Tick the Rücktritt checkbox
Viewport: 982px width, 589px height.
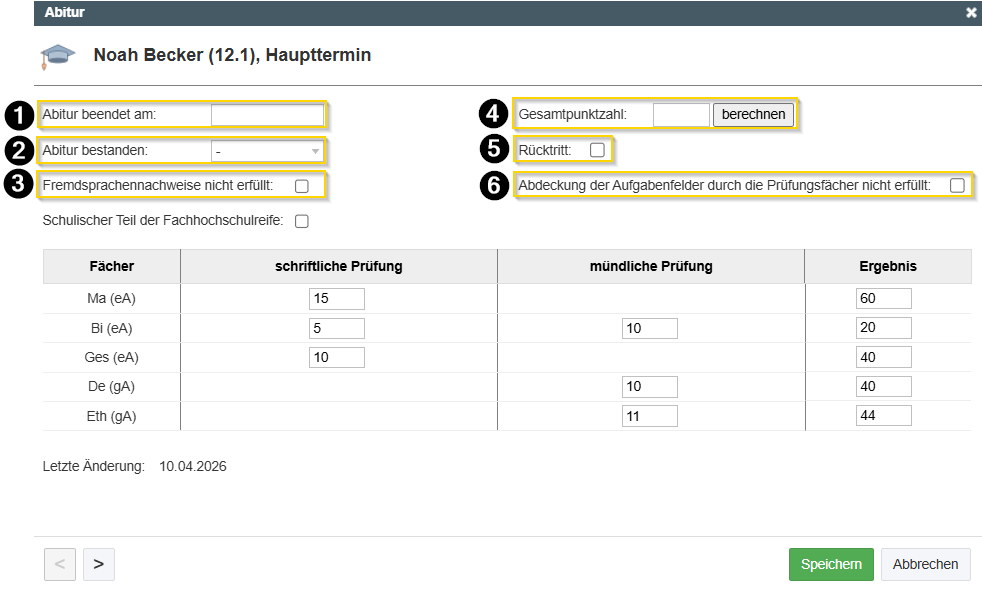(x=597, y=150)
